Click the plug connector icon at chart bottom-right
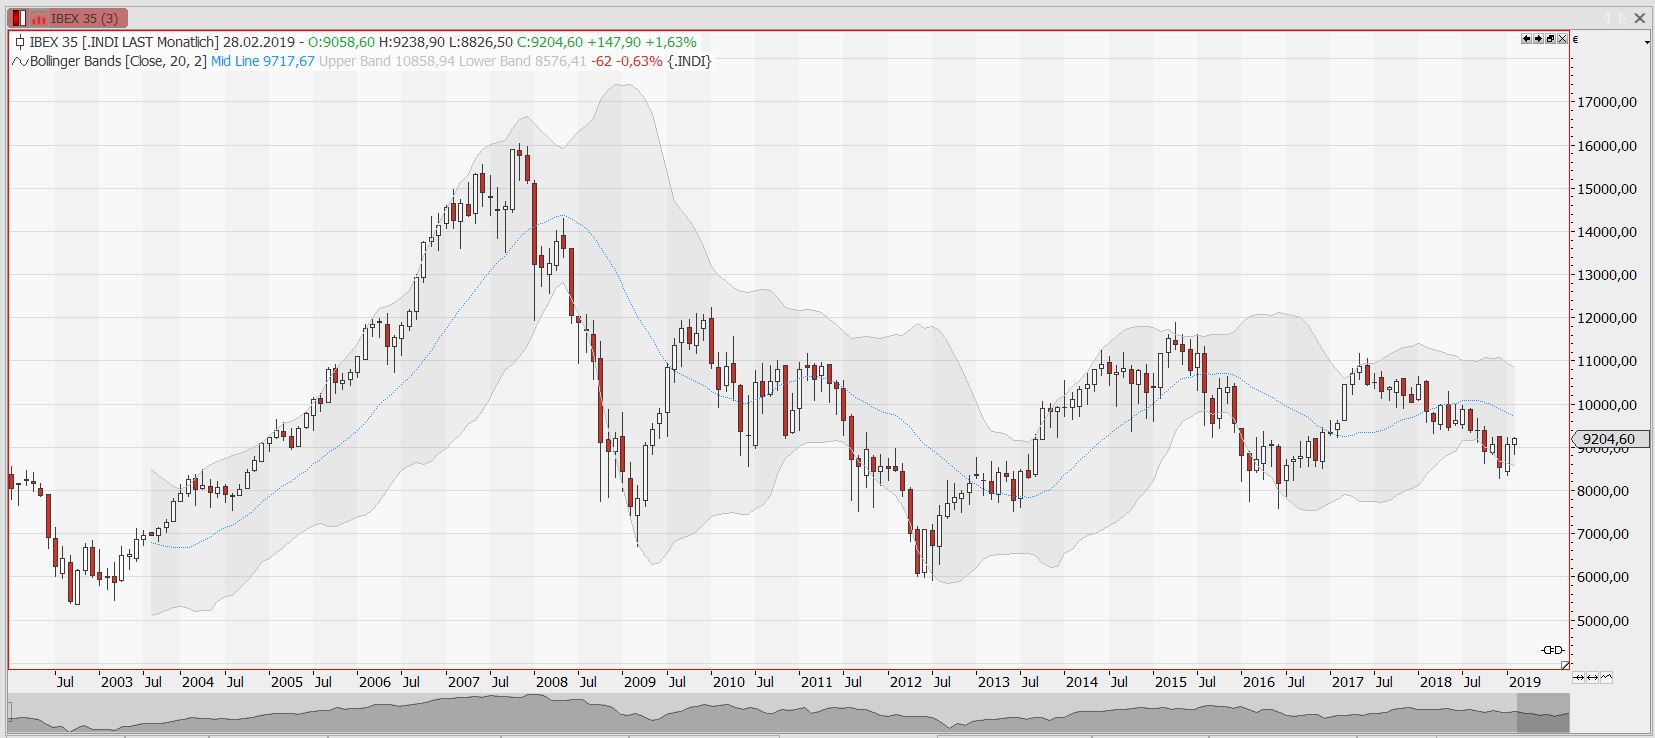Screen dimensions: 1655x738 pos(1552,650)
